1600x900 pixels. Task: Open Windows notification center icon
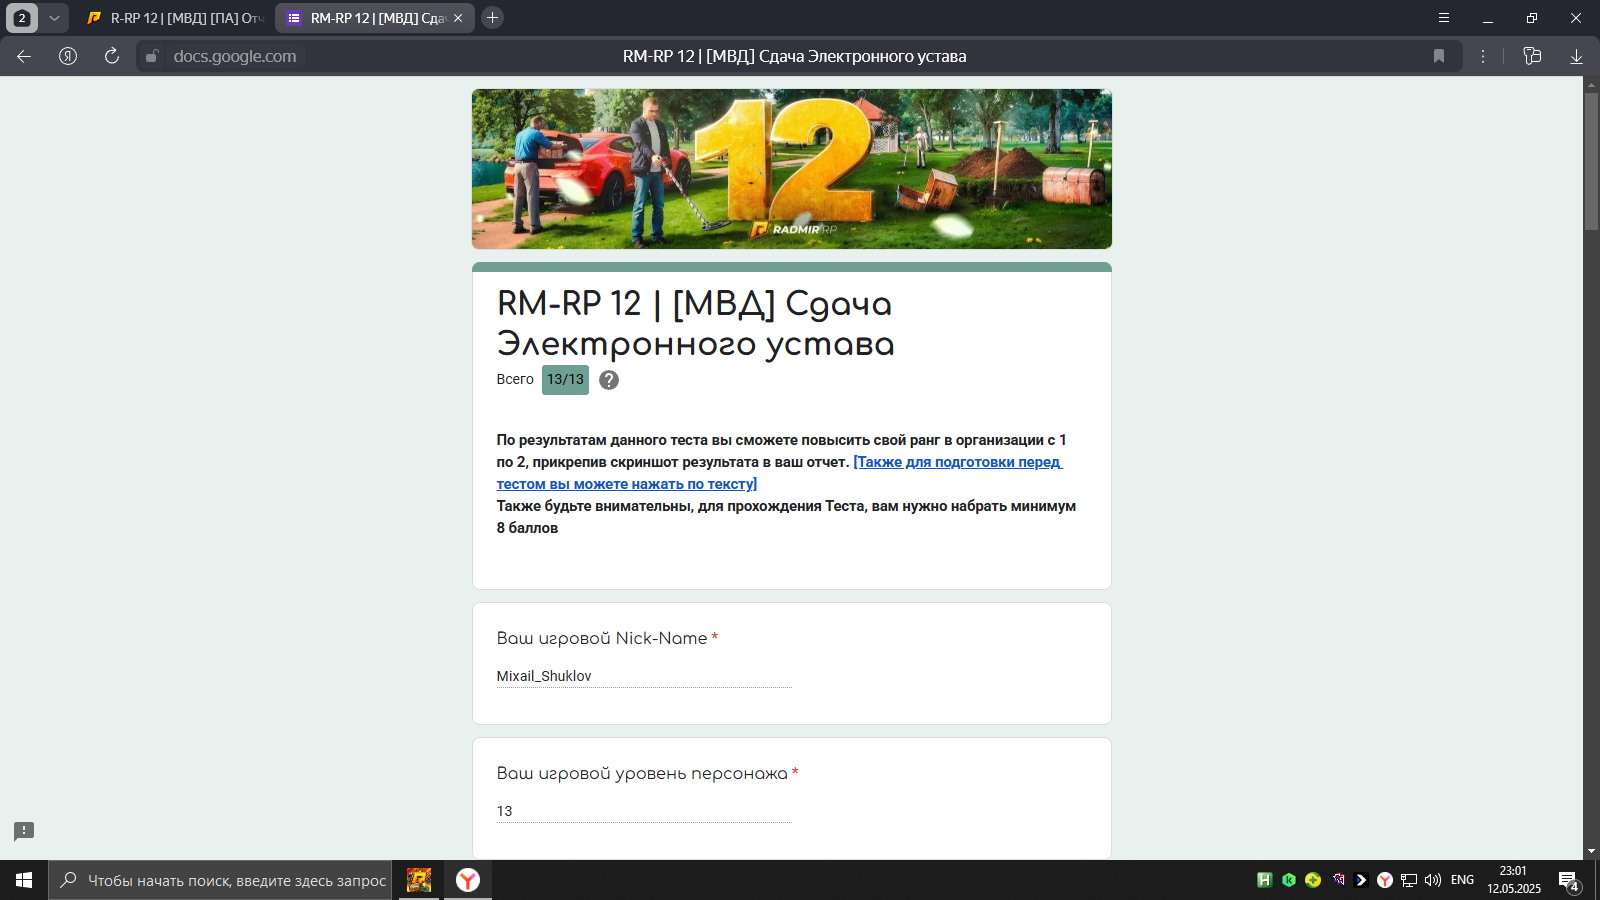coord(1569,880)
